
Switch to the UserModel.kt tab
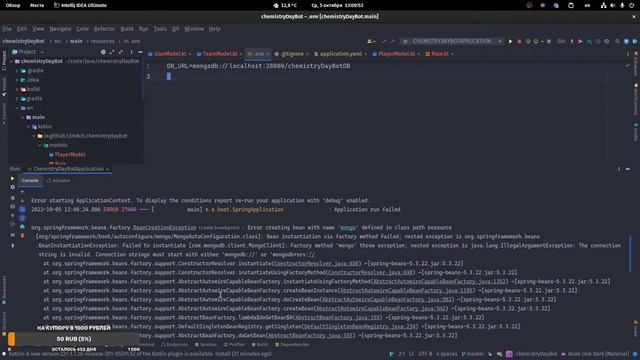point(170,54)
